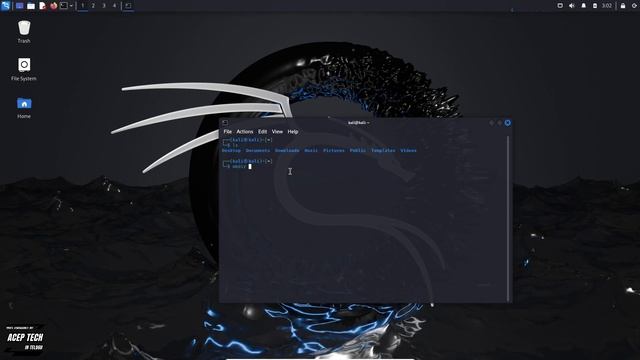
Task: Click 'Downloads' in the ls output
Action: point(287,151)
